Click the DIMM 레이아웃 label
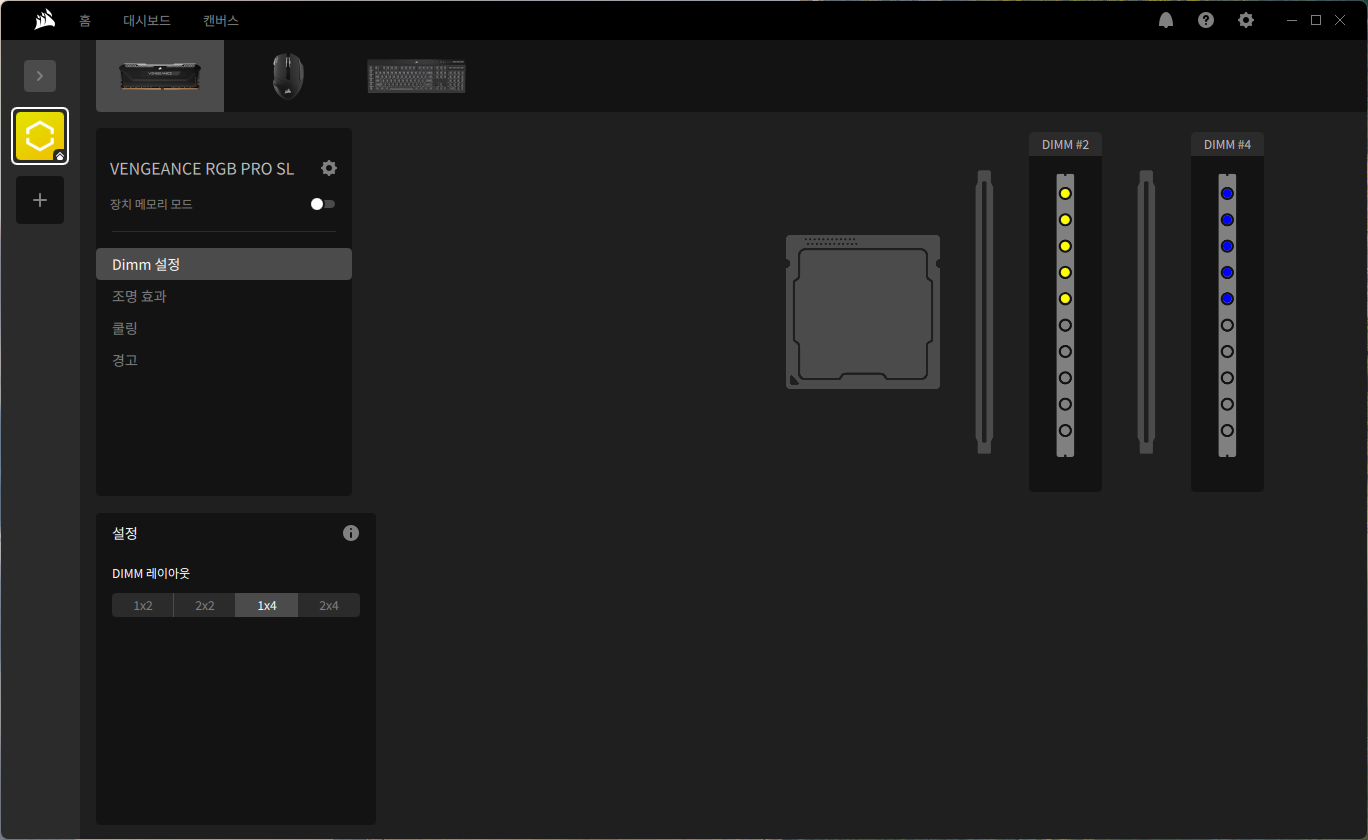Viewport: 1368px width, 840px height. click(x=151, y=574)
